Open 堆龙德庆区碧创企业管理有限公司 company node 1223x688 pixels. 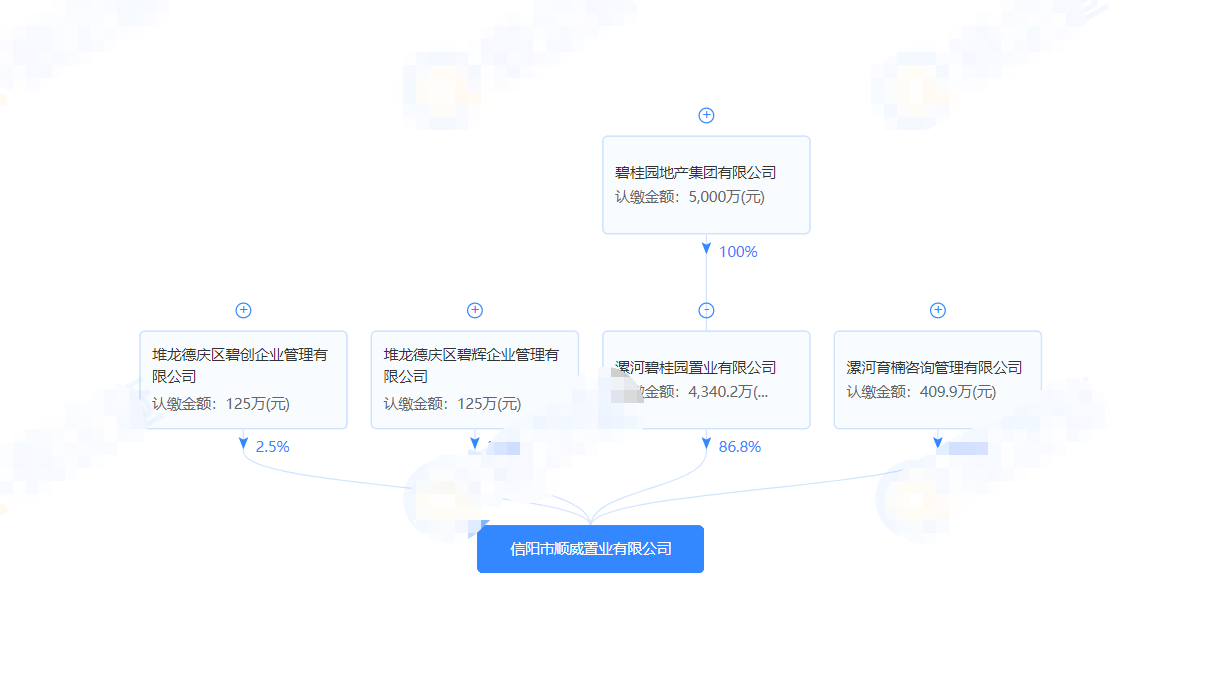click(243, 380)
